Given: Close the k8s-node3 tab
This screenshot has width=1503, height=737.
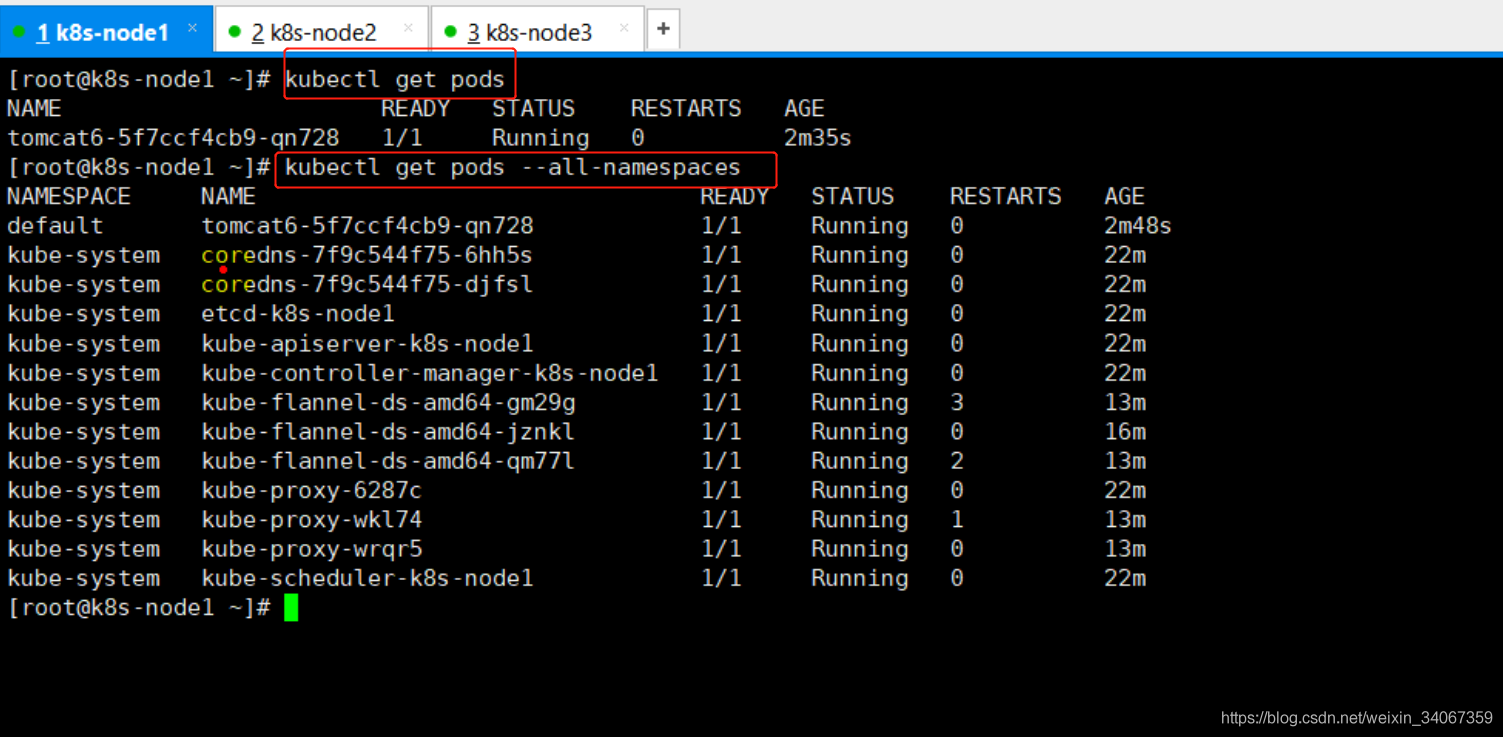Looking at the screenshot, I should [624, 28].
